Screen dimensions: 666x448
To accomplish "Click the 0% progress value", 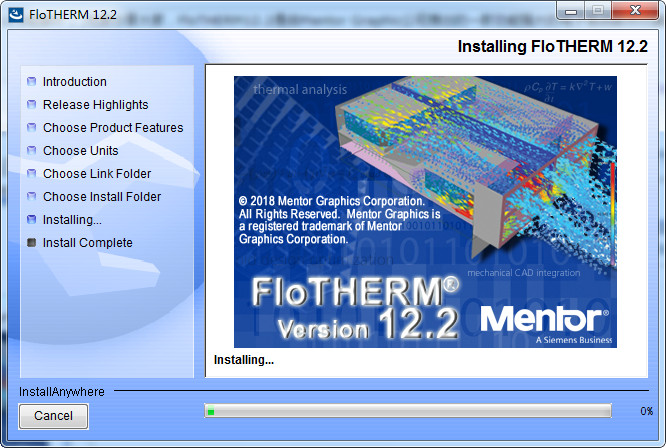I will point(646,411).
